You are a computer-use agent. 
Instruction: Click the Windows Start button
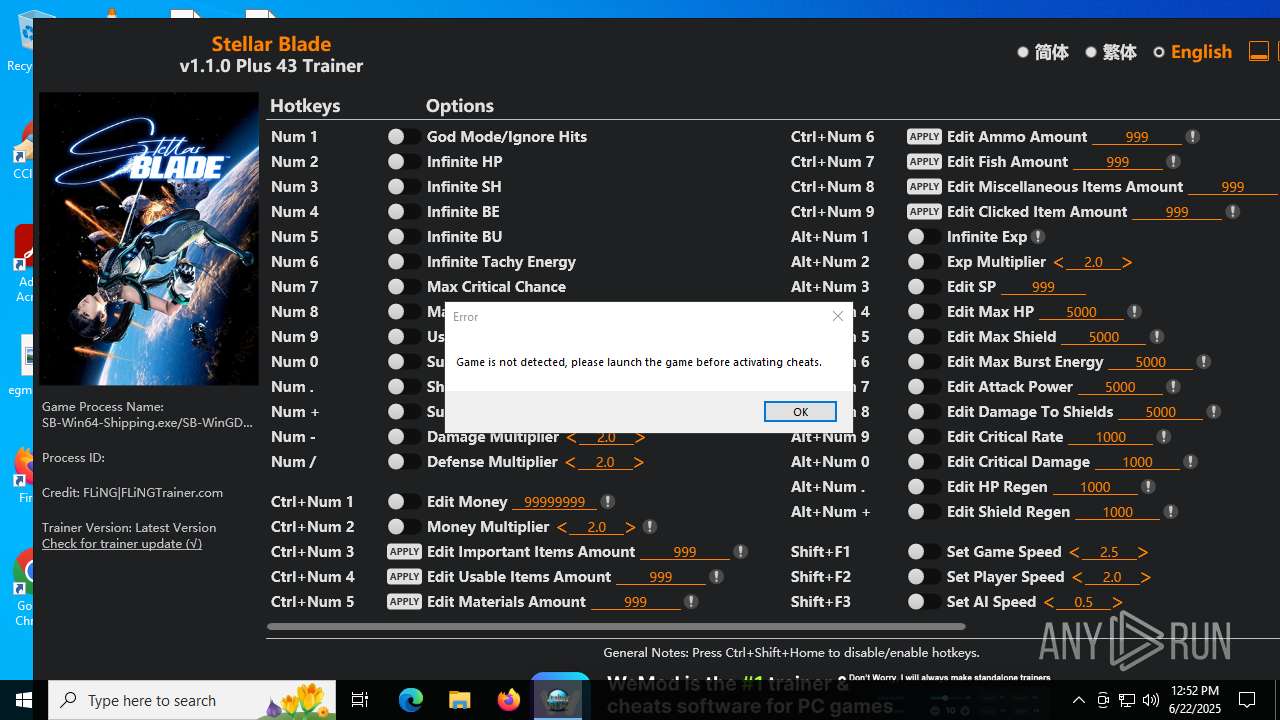coord(24,700)
